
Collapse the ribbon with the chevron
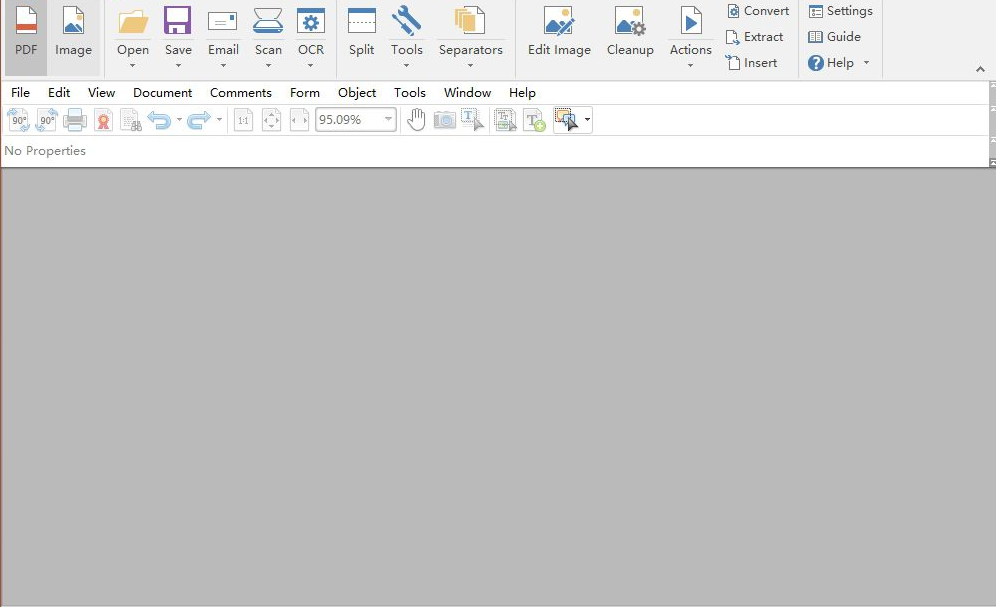980,71
